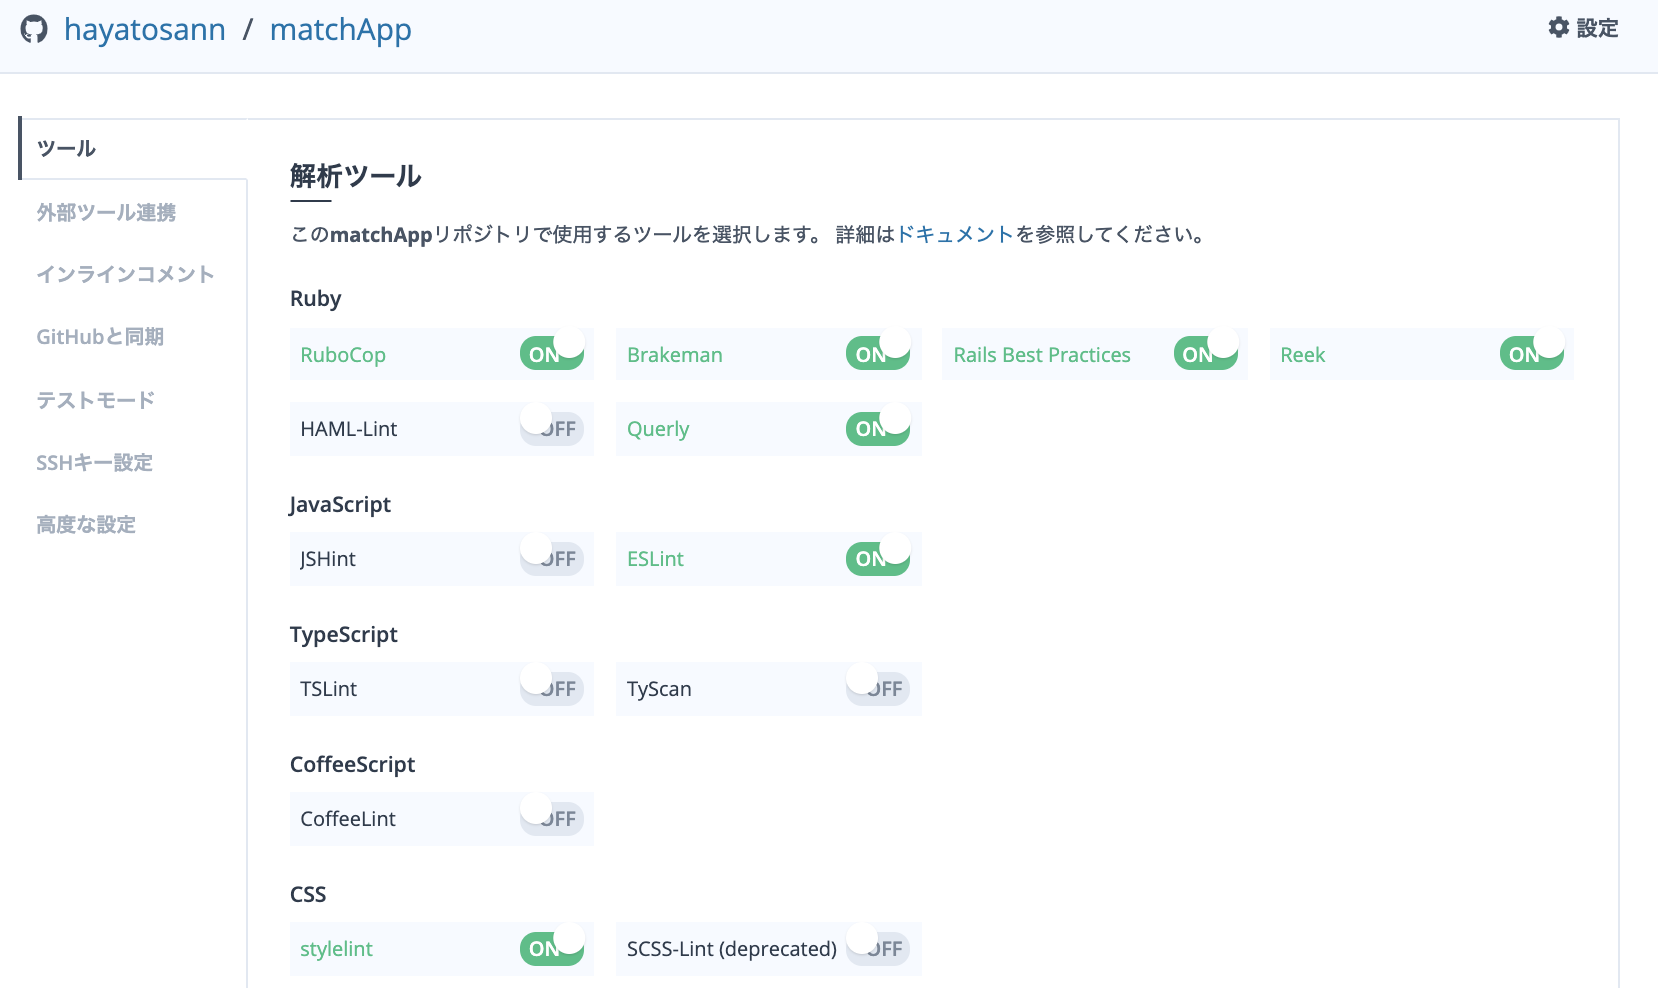Open SSHキー設定 in the sidebar
The image size is (1658, 988).
tap(95, 462)
